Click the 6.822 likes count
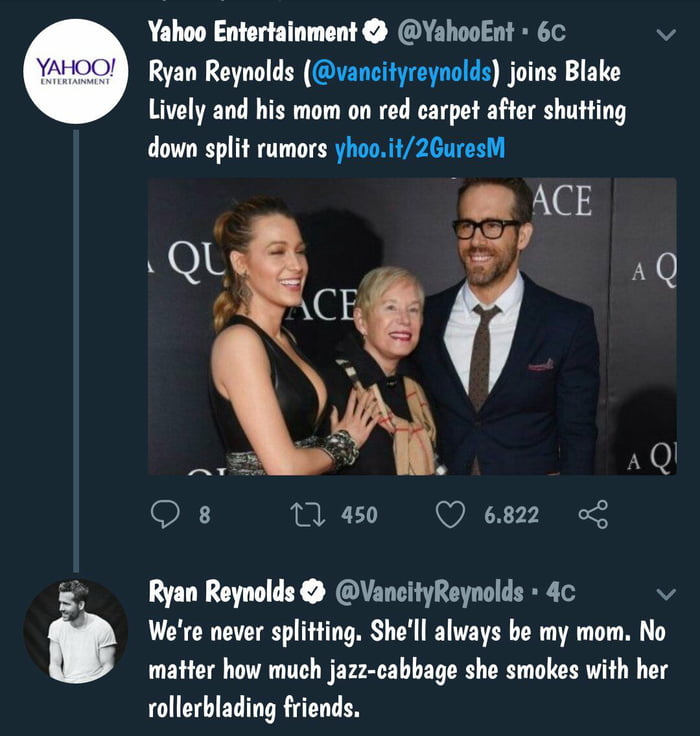Screen dimensions: 700x736 tap(511, 515)
